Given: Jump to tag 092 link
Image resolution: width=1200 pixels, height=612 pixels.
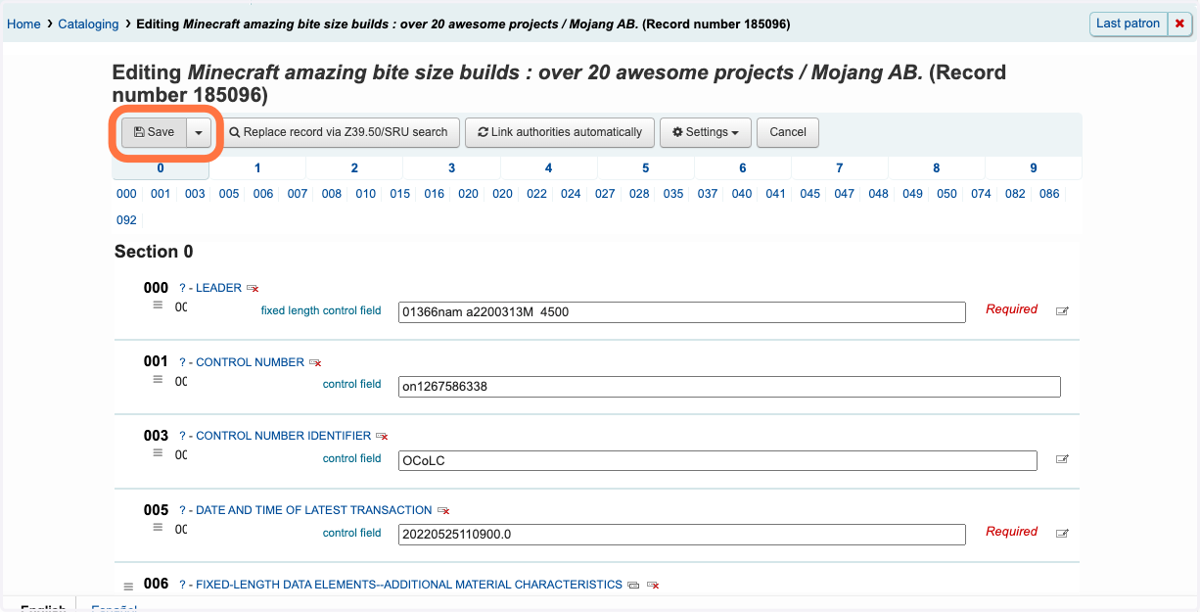Looking at the screenshot, I should (127, 220).
